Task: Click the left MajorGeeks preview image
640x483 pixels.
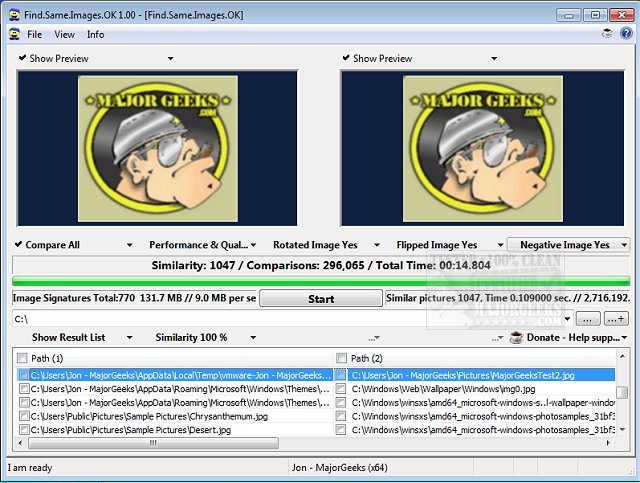Action: [158, 149]
